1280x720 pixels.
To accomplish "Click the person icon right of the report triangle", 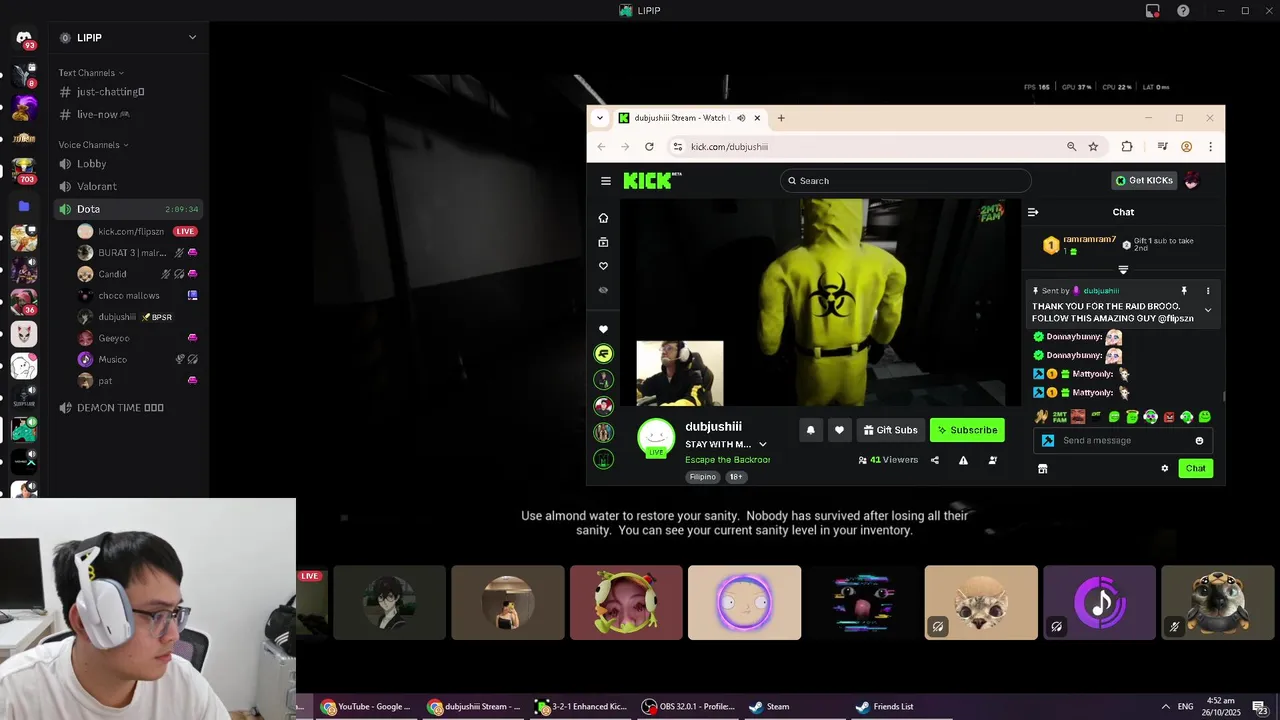I will pos(993,460).
